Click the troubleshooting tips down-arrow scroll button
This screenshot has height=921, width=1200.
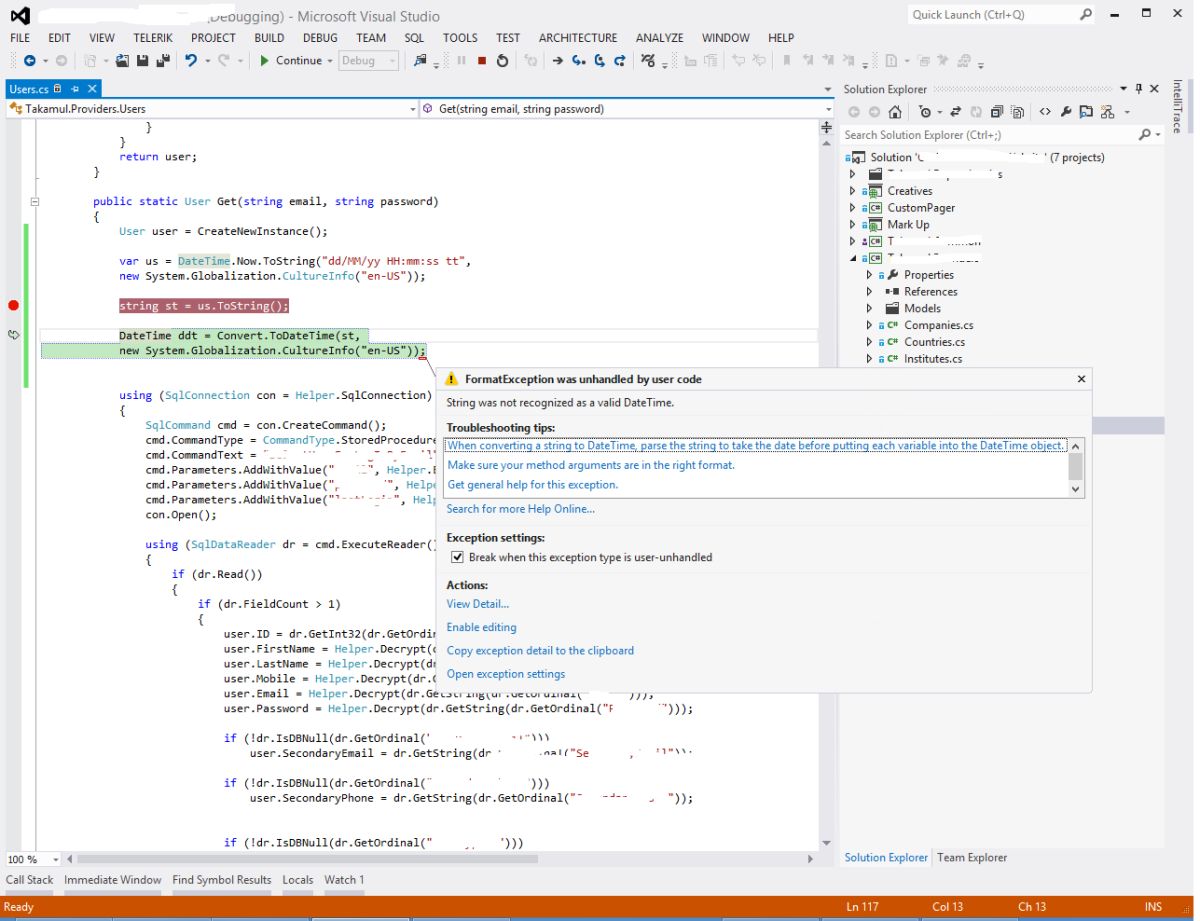tap(1076, 489)
